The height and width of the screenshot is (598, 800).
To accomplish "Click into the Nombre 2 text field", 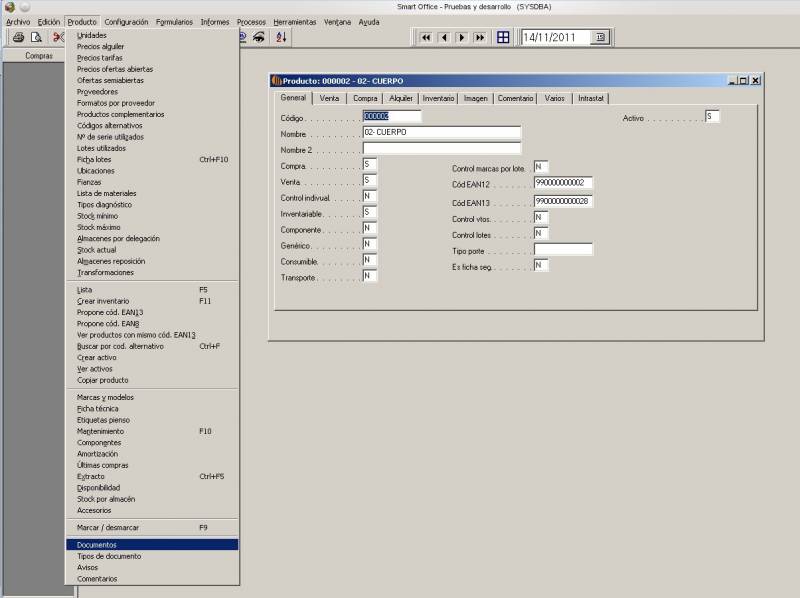I will 441,149.
